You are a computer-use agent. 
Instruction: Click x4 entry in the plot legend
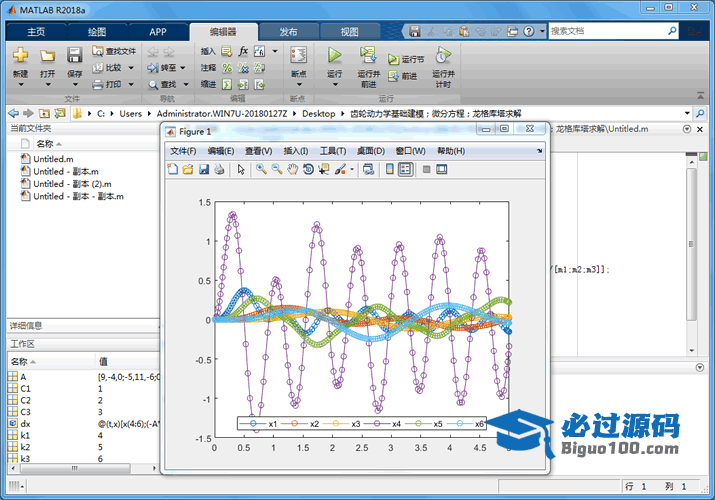(x=382, y=424)
